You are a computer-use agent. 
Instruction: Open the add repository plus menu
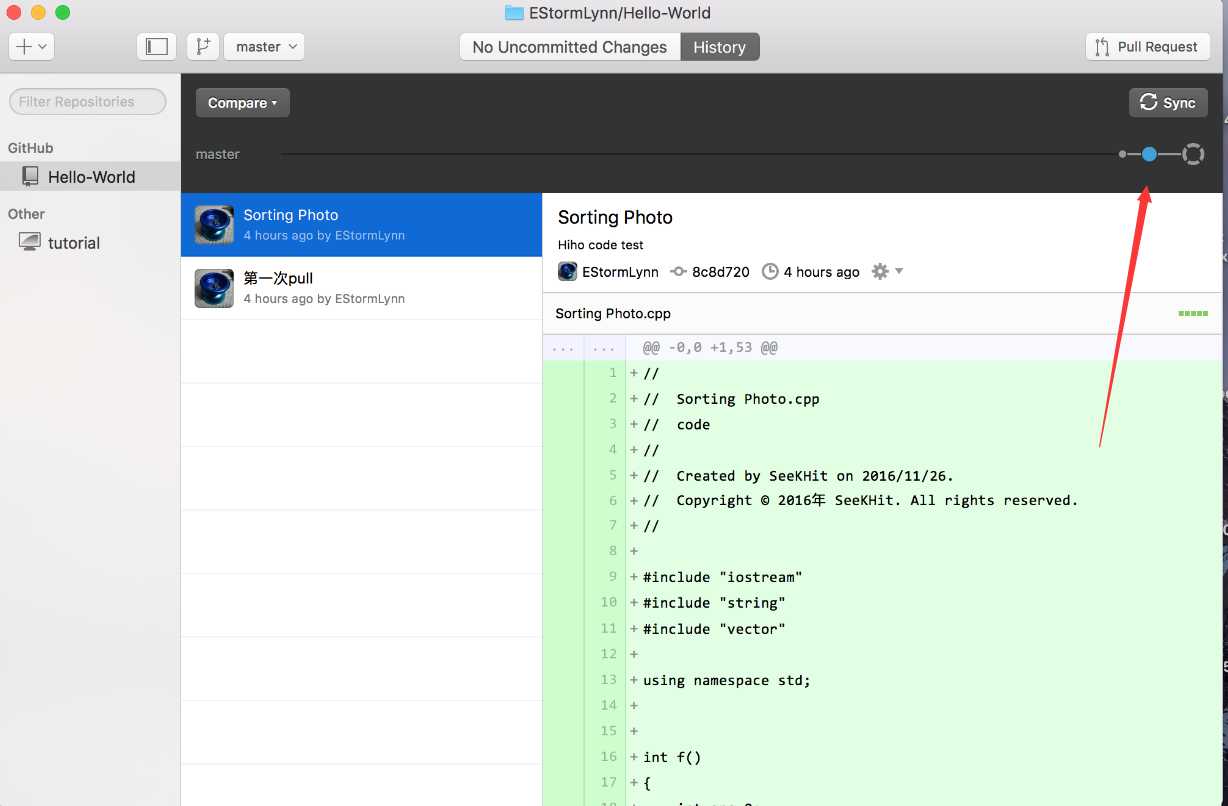[x=31, y=46]
